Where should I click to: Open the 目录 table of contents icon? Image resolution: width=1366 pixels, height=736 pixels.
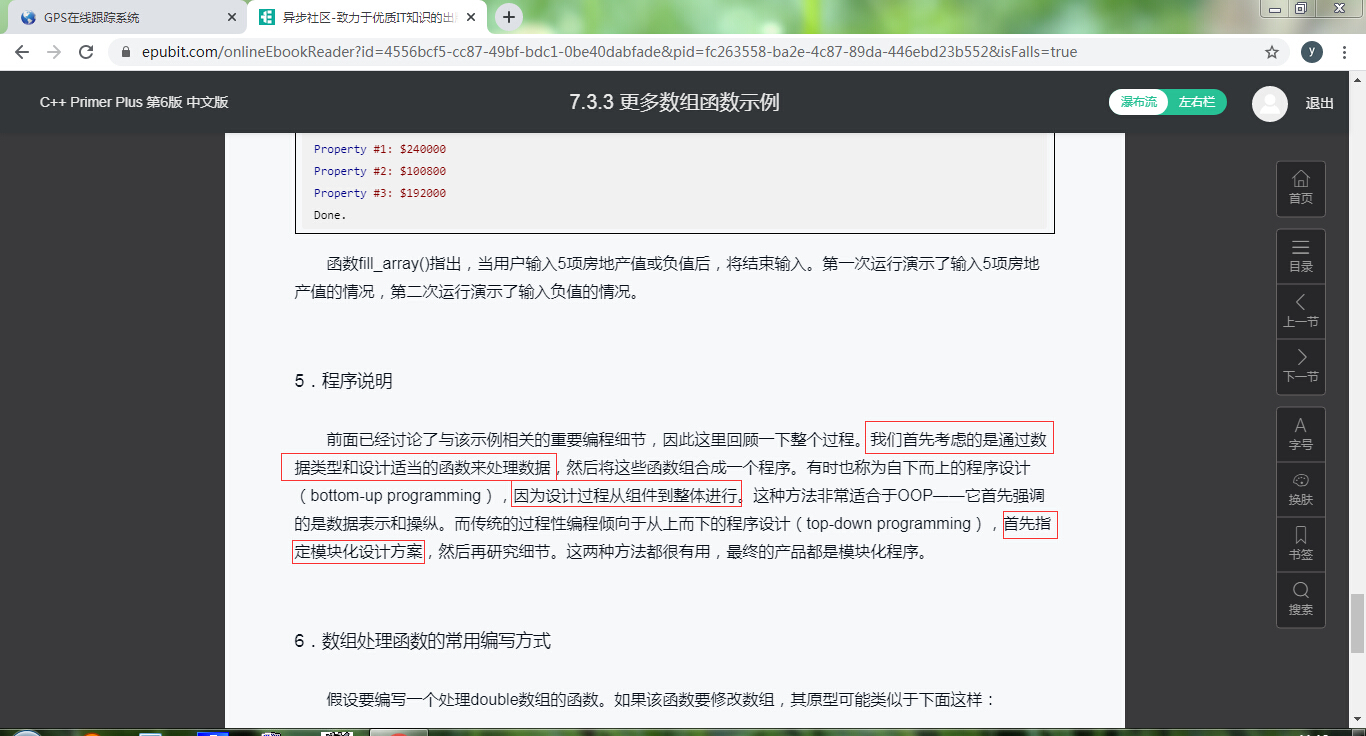1300,256
